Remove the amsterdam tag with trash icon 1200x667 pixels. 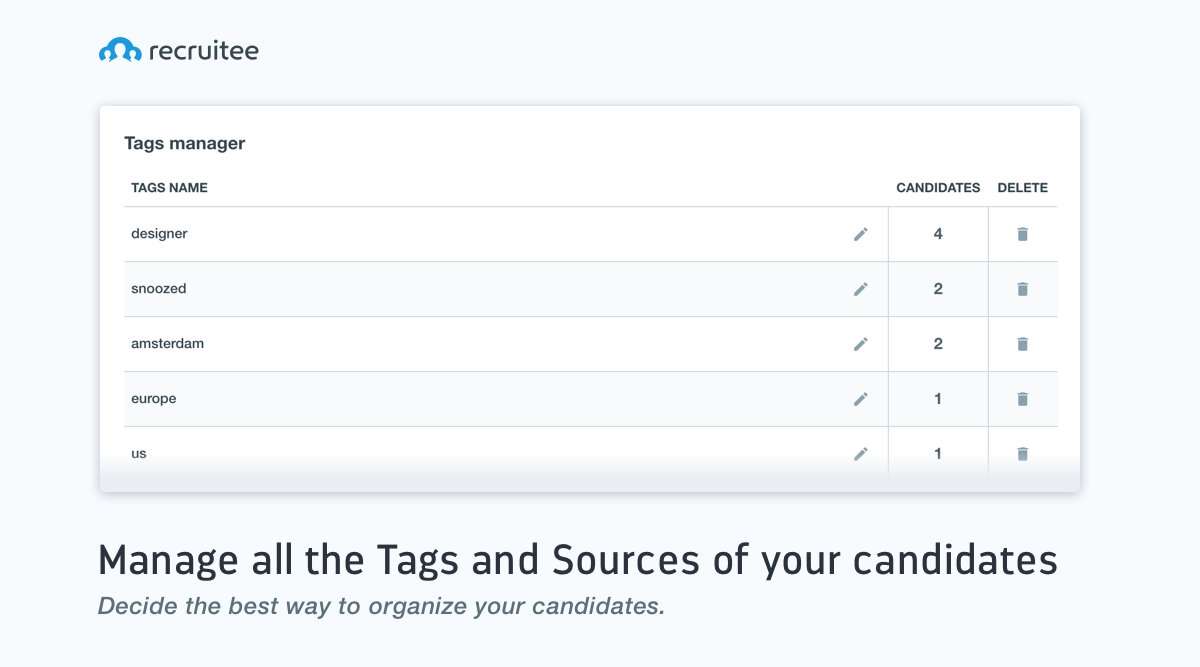1022,344
